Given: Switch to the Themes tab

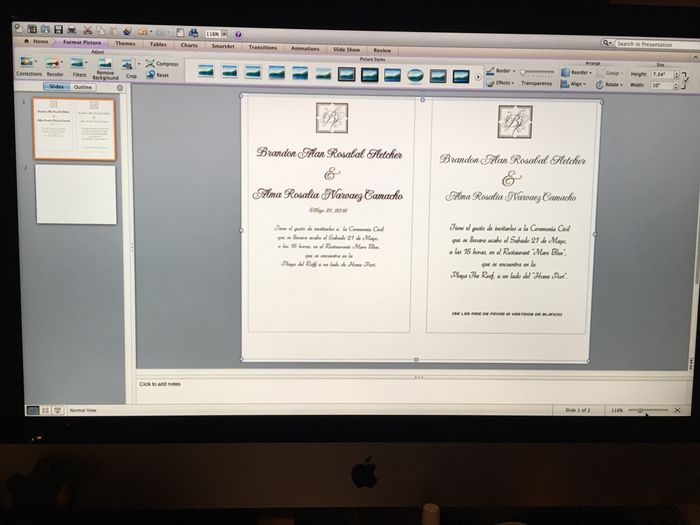Looking at the screenshot, I should click(x=125, y=43).
